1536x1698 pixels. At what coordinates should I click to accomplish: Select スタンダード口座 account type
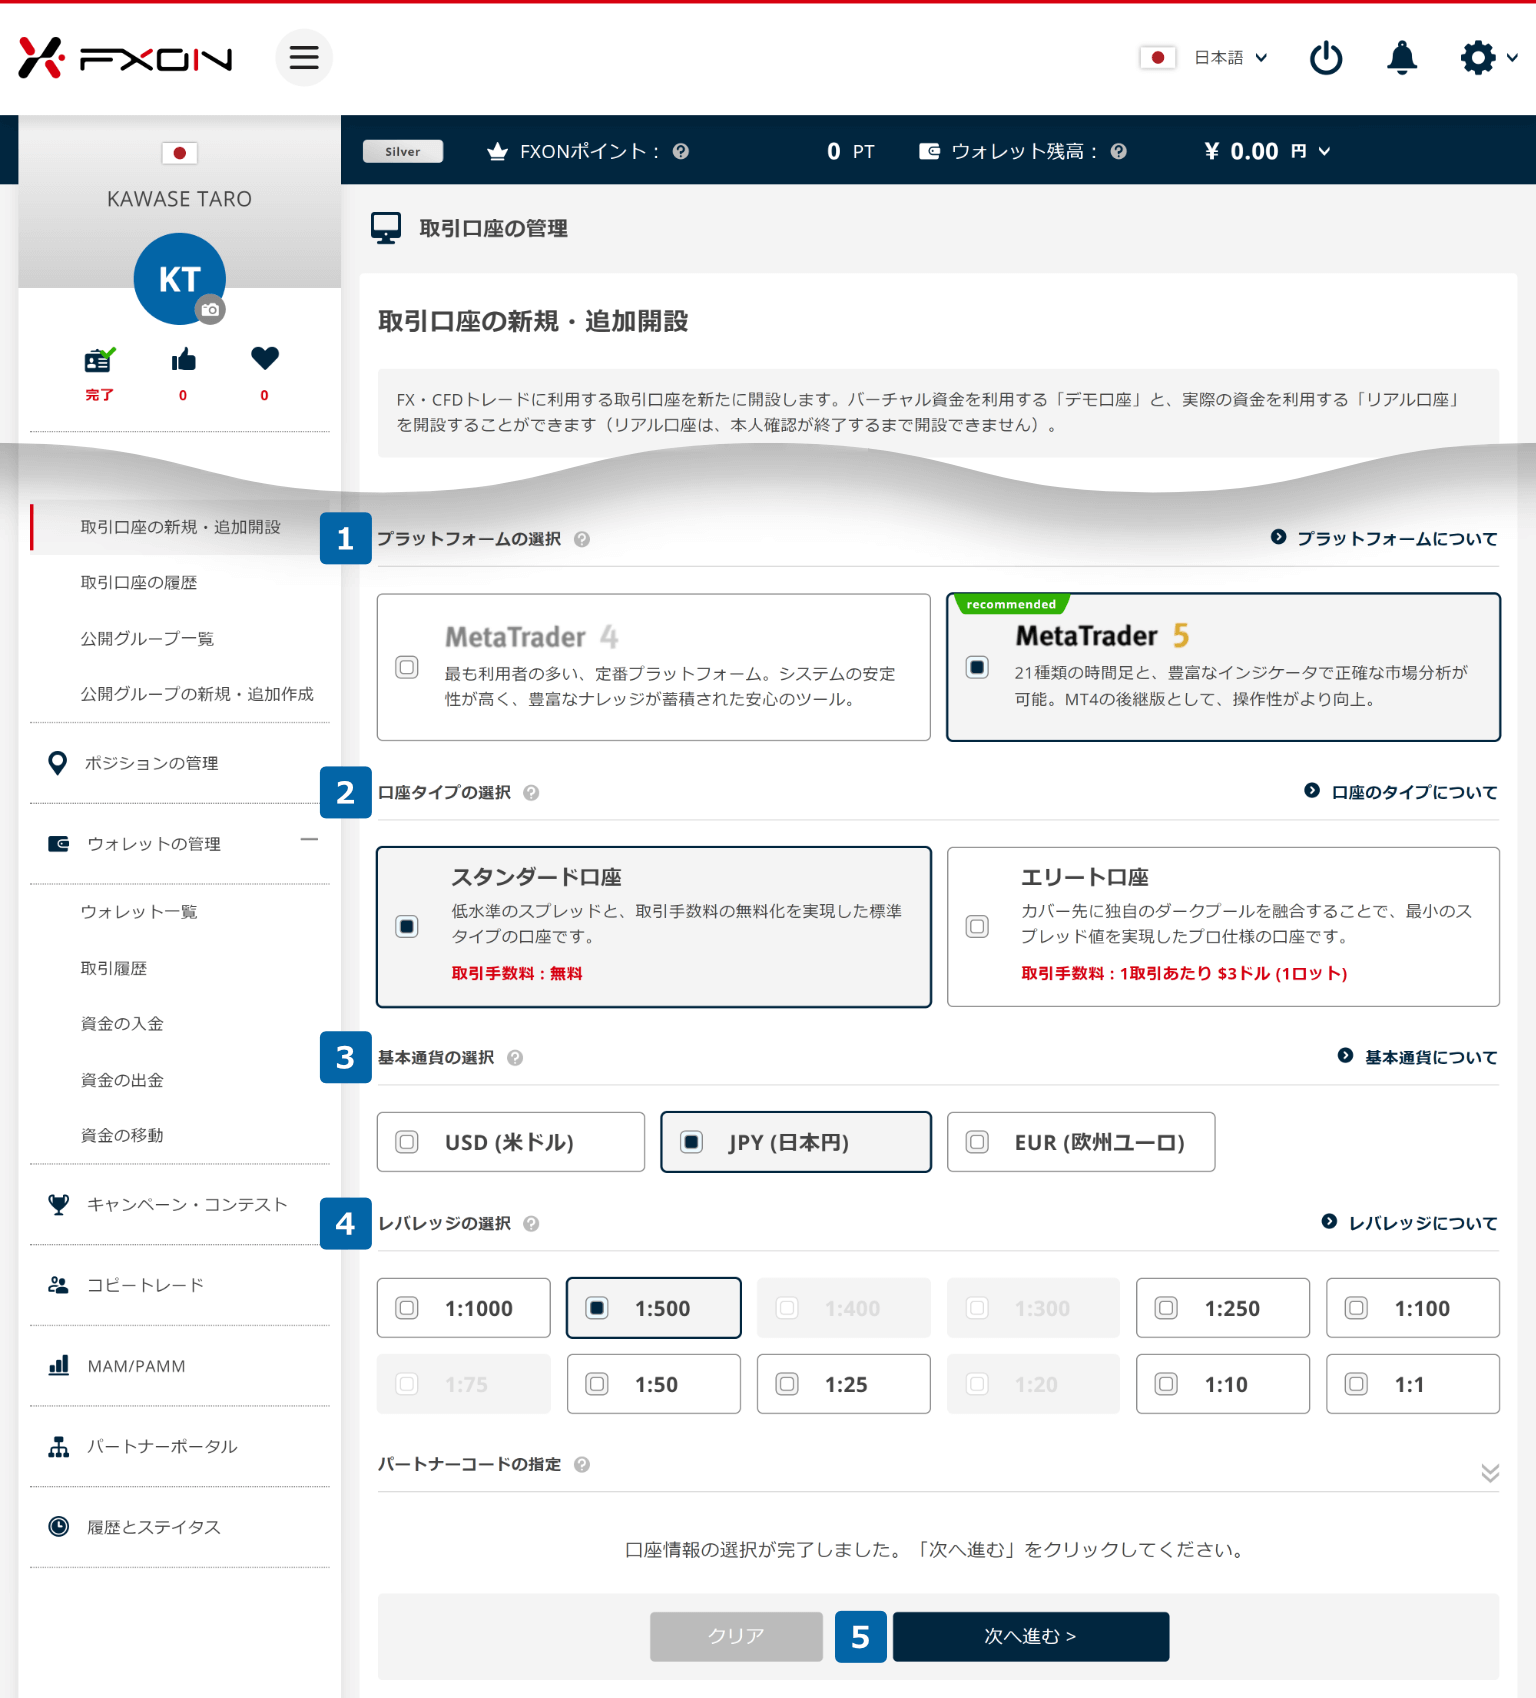653,927
